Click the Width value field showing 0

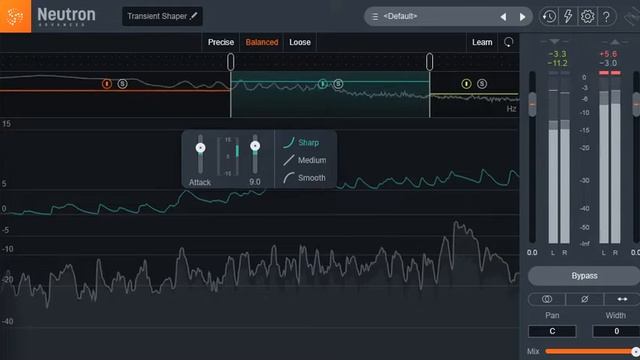click(x=616, y=331)
